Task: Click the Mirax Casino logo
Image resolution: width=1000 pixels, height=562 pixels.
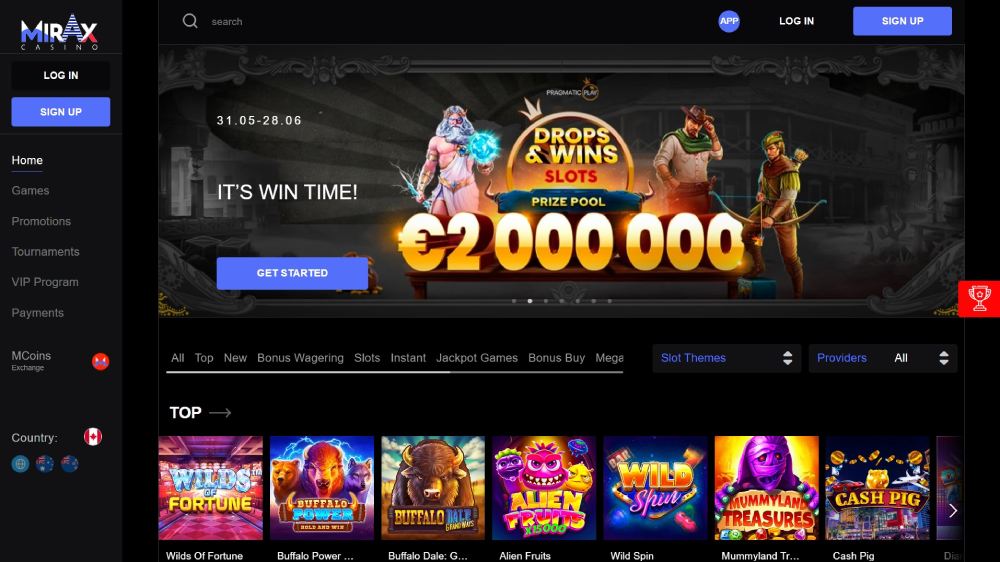Action: coord(59,32)
